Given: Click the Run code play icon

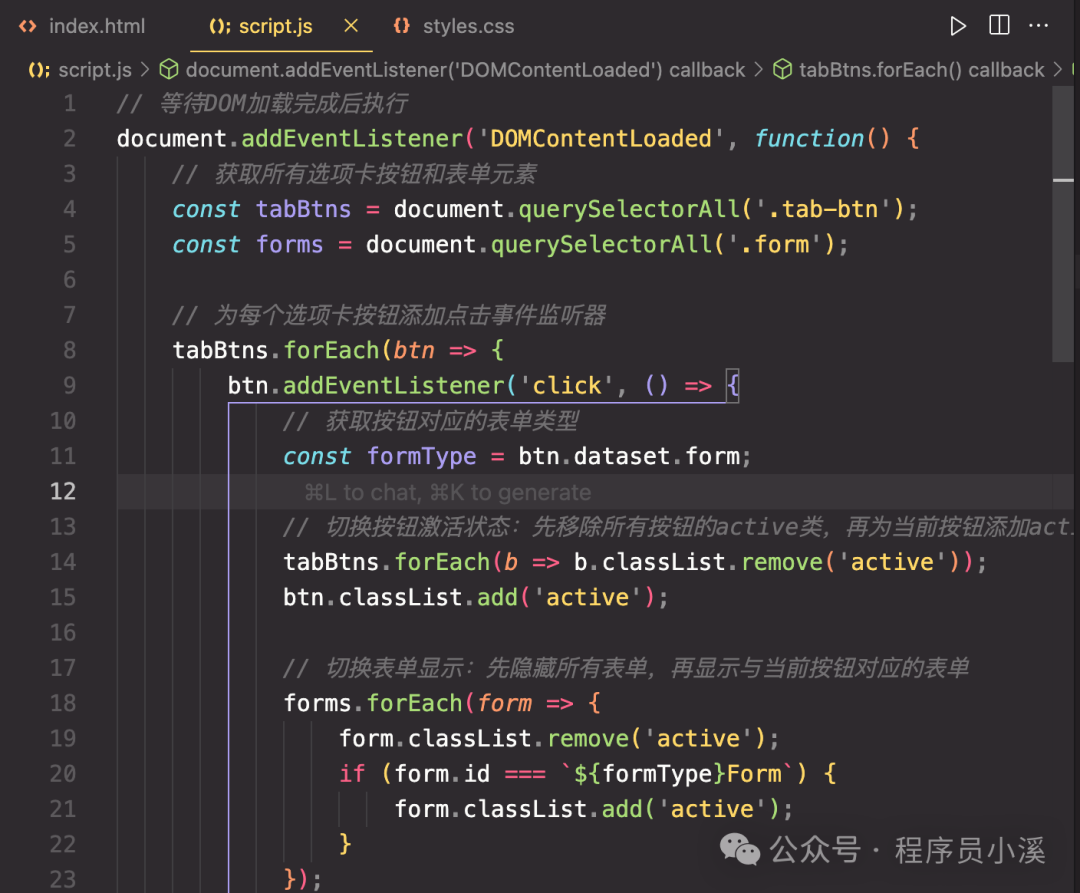Looking at the screenshot, I should [x=958, y=26].
